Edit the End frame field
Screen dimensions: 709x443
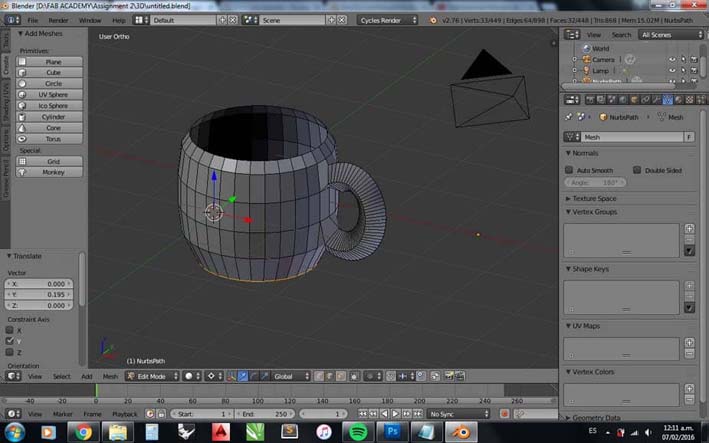pyautogui.click(x=265, y=414)
